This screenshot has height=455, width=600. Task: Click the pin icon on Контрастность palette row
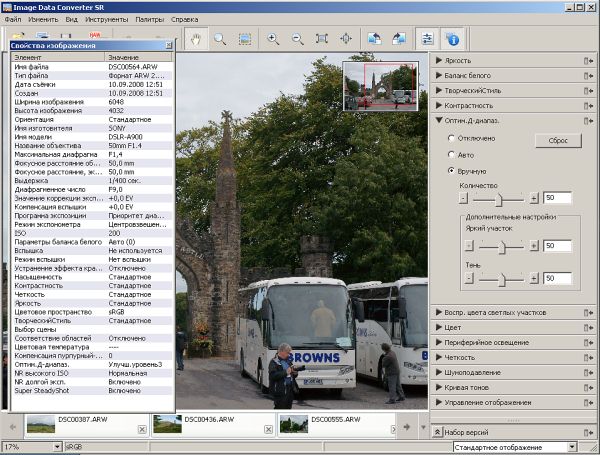(x=589, y=106)
